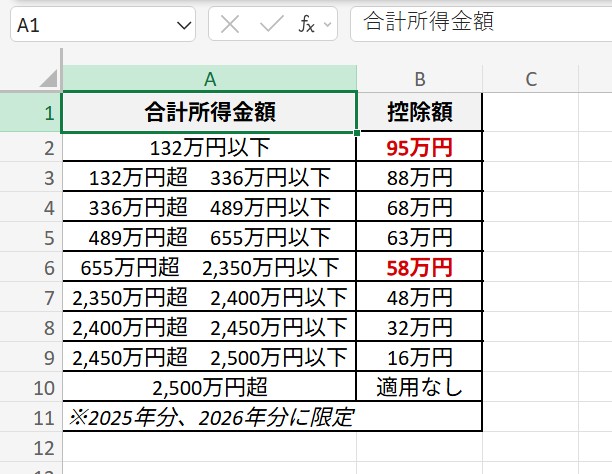Click the Cancel X icon in formula bar
The image size is (612, 474).
pos(230,25)
